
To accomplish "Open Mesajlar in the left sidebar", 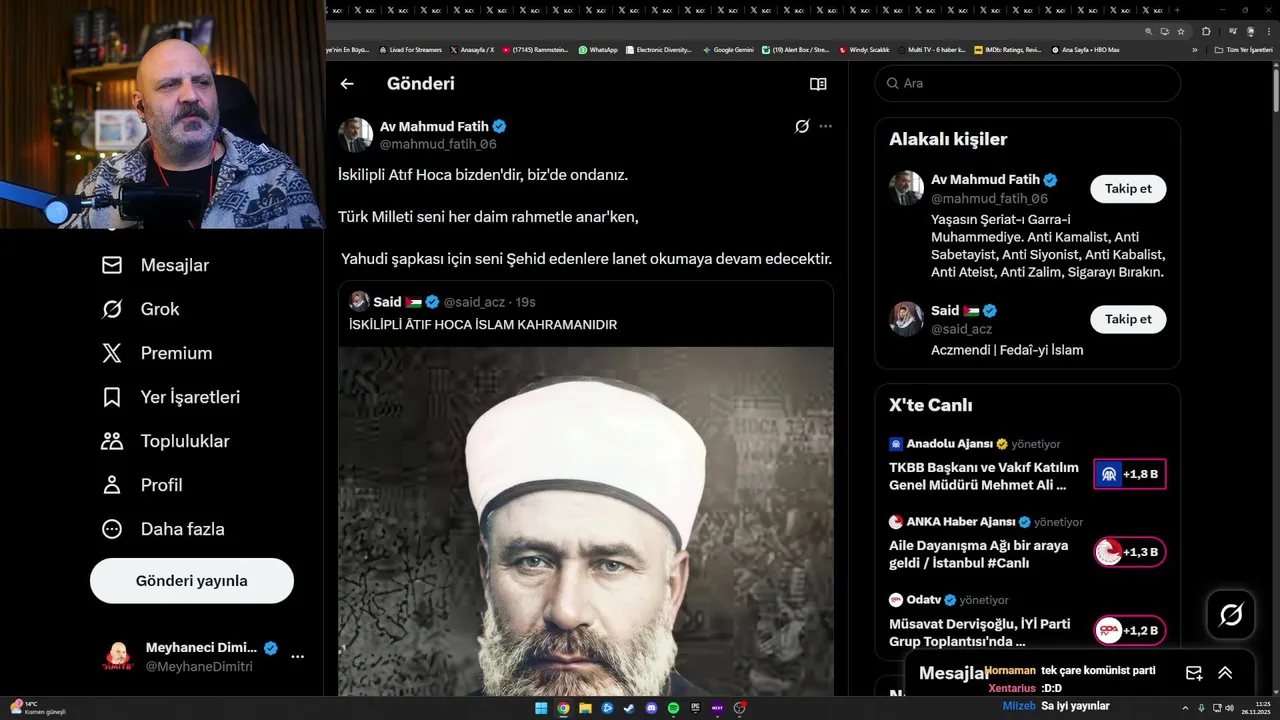I will tap(155, 265).
